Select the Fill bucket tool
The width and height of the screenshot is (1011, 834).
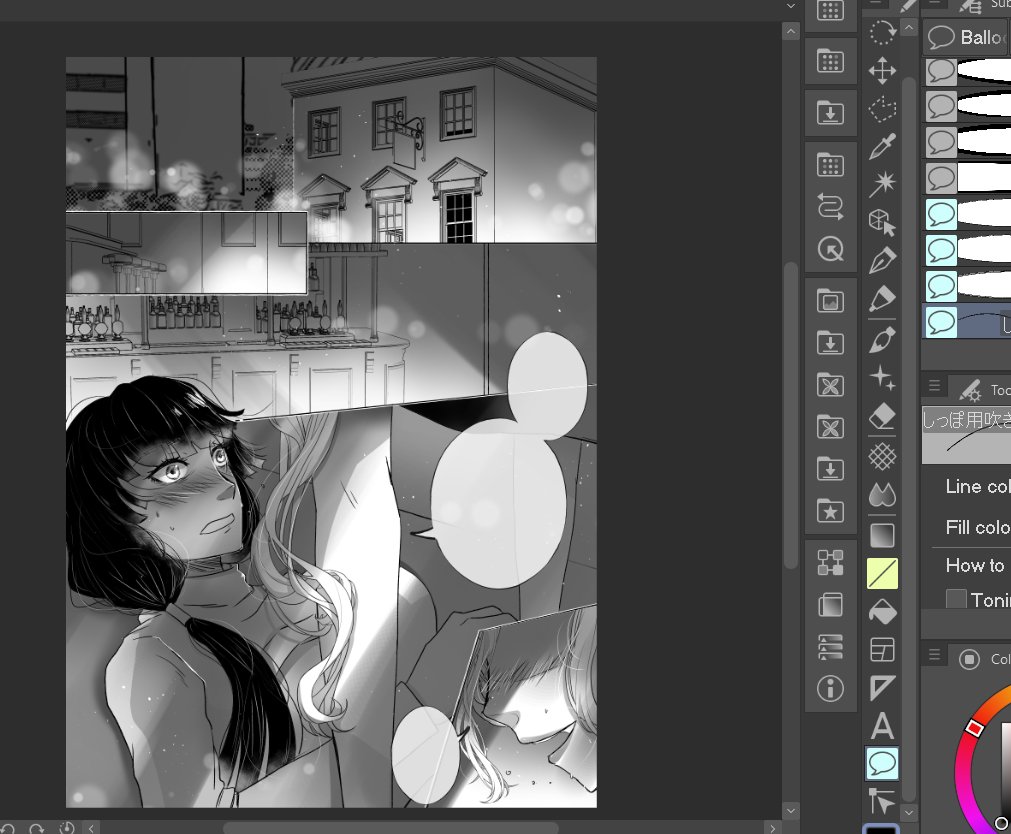882,612
